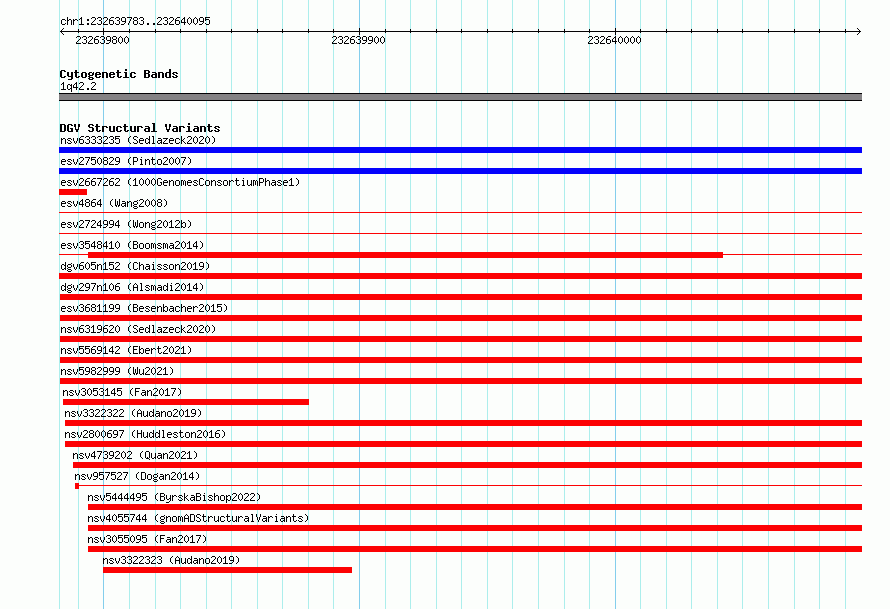Click the right arrow at ruler end
This screenshot has height=609, width=890.
(x=858, y=31)
